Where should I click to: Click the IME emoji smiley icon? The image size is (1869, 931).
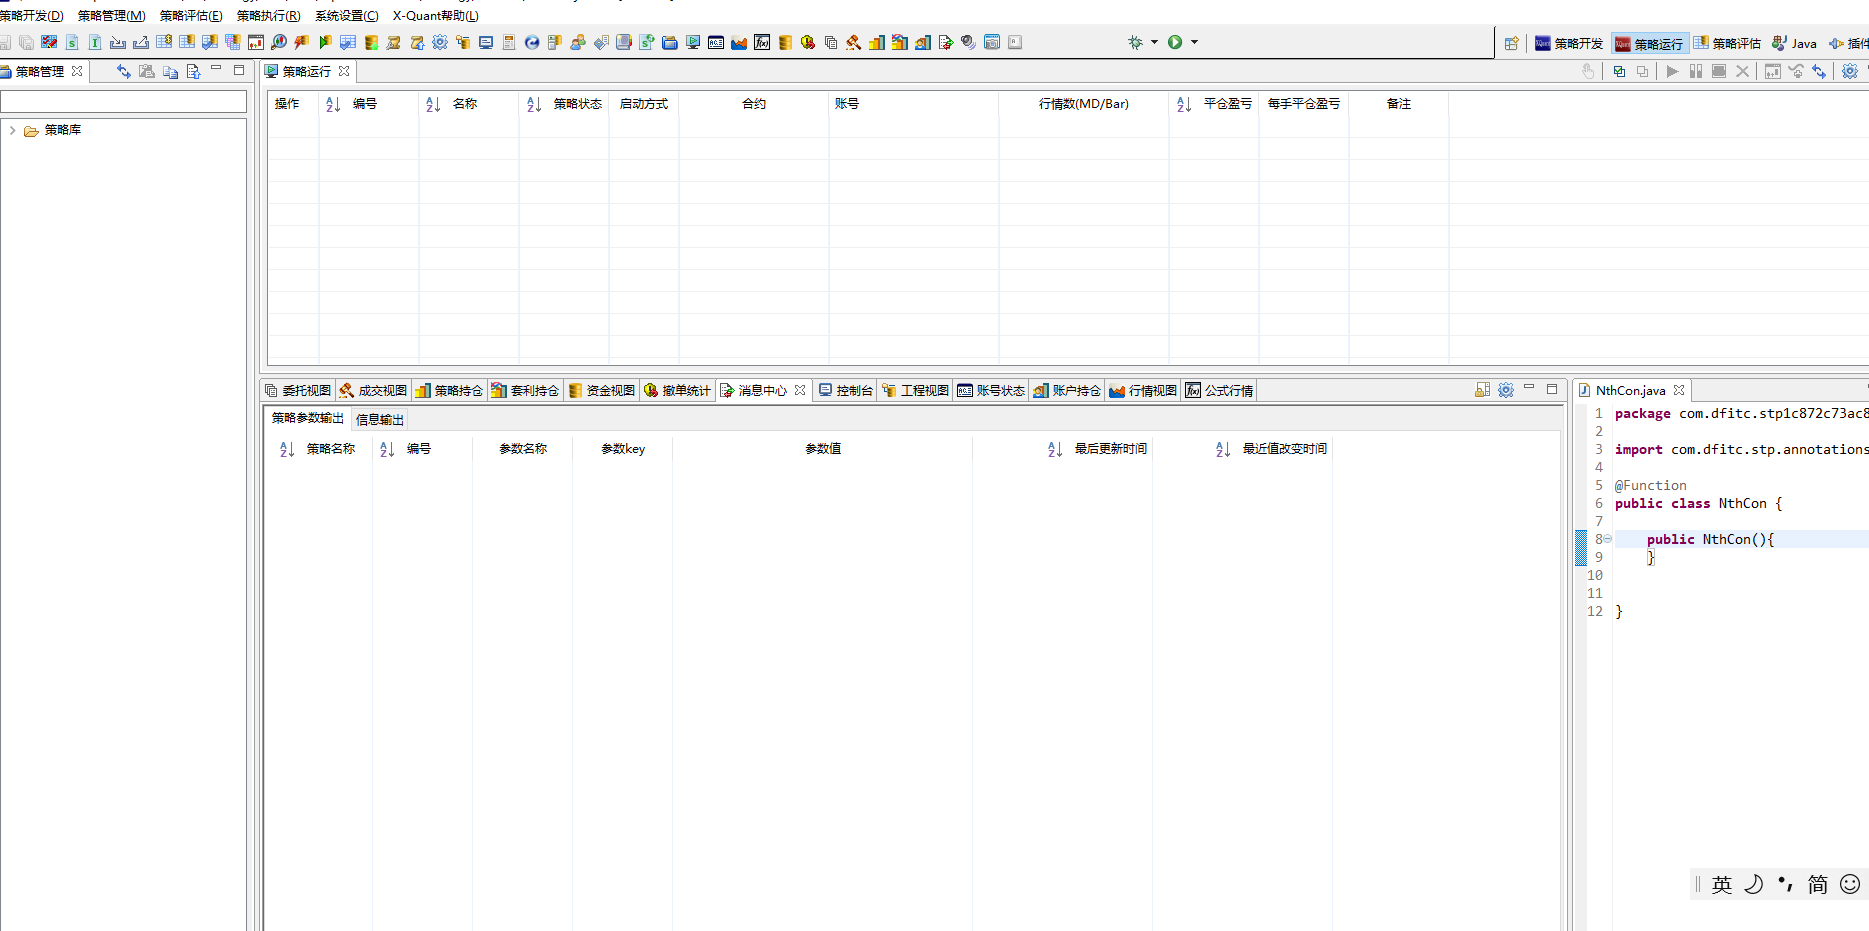point(1850,884)
